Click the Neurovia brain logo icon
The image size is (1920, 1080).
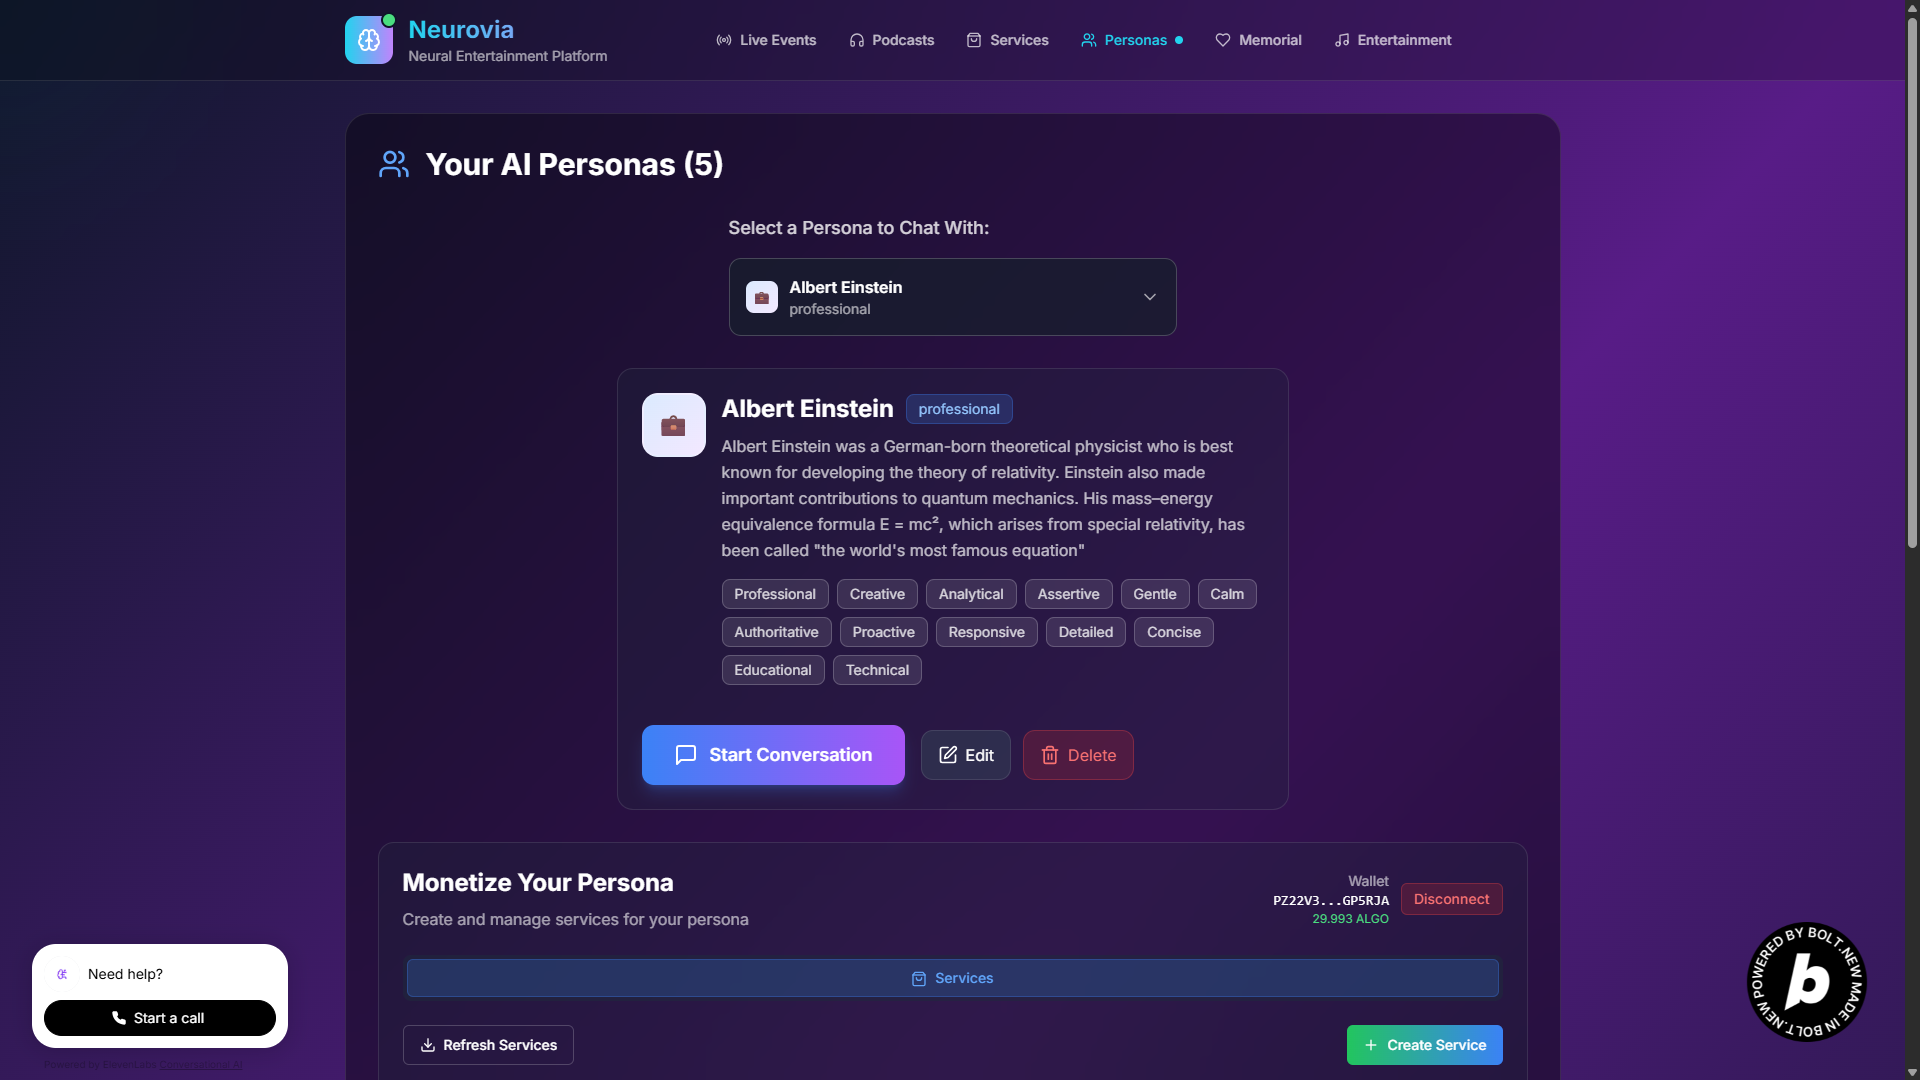click(x=369, y=40)
